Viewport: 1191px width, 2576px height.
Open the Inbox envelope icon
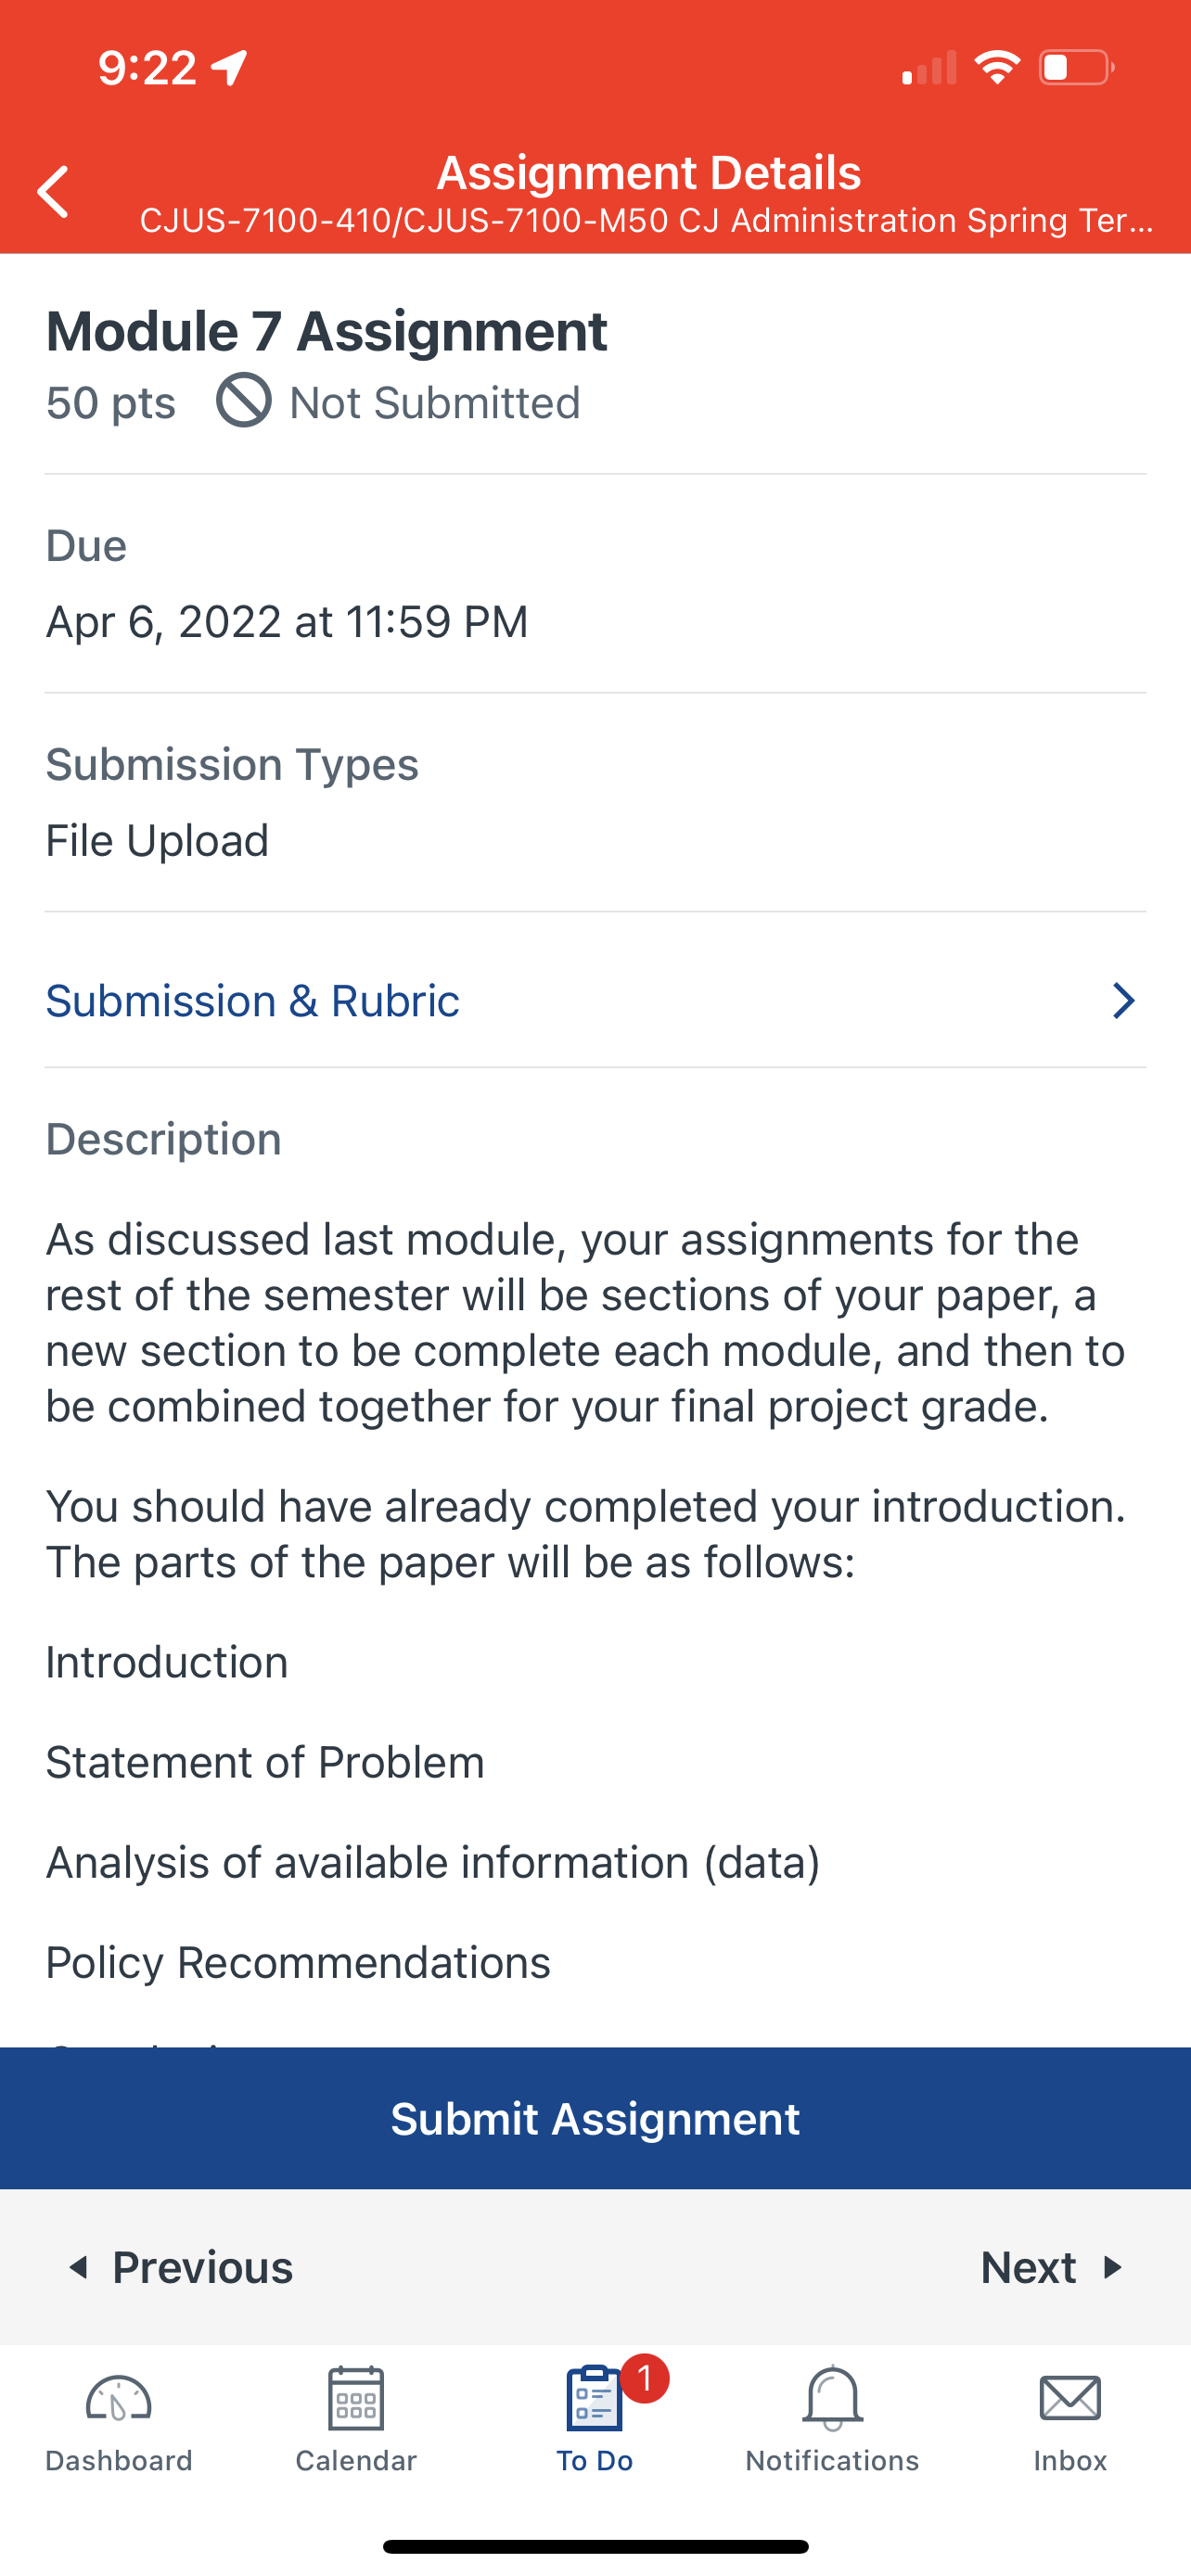point(1070,2398)
